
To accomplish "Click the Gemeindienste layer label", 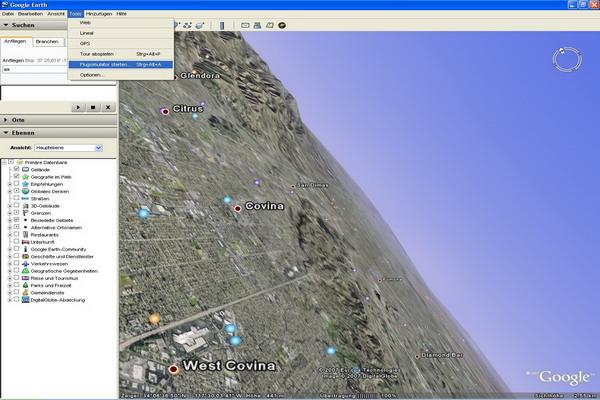I will click(47, 293).
